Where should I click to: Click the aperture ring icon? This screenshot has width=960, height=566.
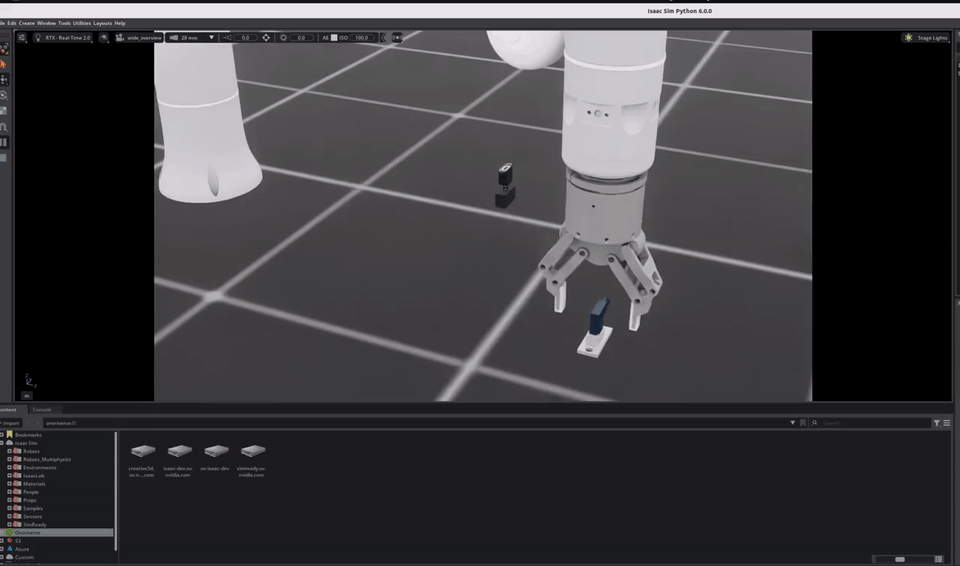(x=283, y=37)
